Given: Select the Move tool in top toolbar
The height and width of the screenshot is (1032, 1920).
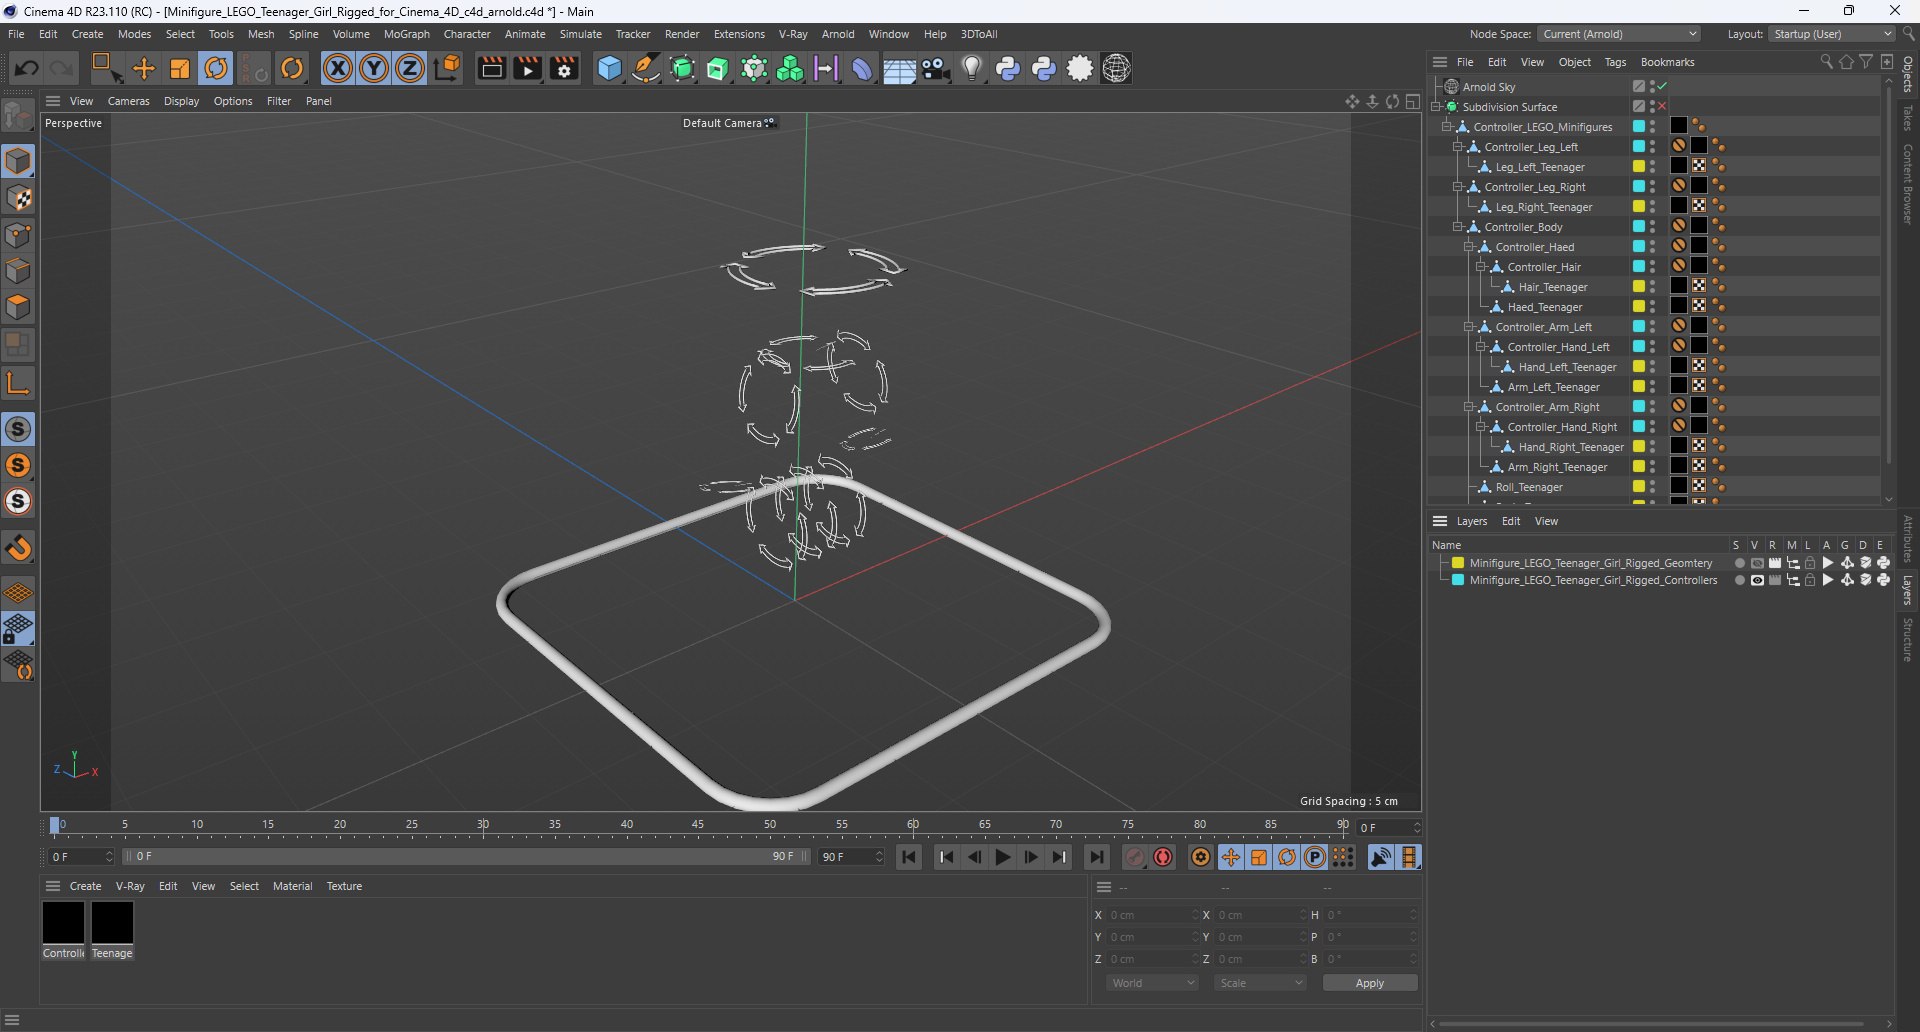Looking at the screenshot, I should [144, 68].
